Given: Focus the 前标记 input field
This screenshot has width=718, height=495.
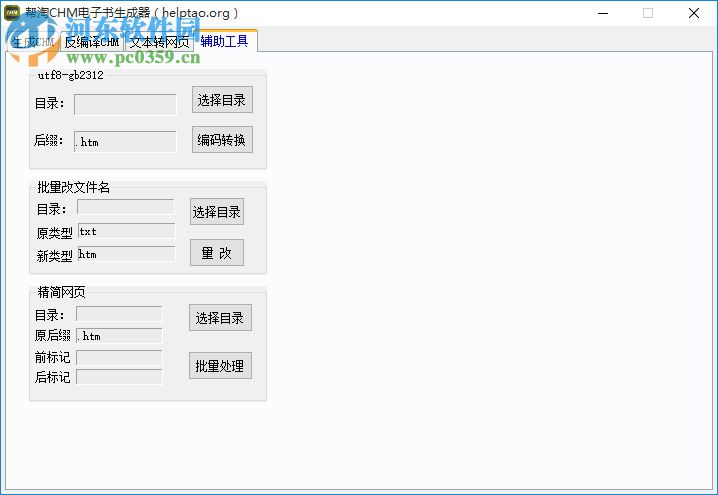Looking at the screenshot, I should (119, 358).
